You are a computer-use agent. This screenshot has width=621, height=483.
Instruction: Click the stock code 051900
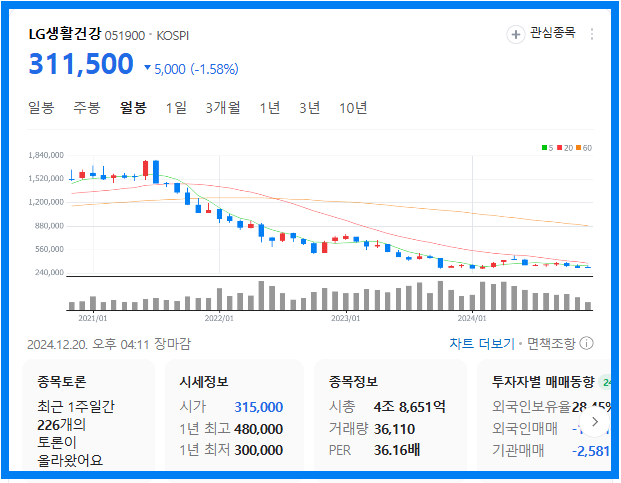[125, 36]
